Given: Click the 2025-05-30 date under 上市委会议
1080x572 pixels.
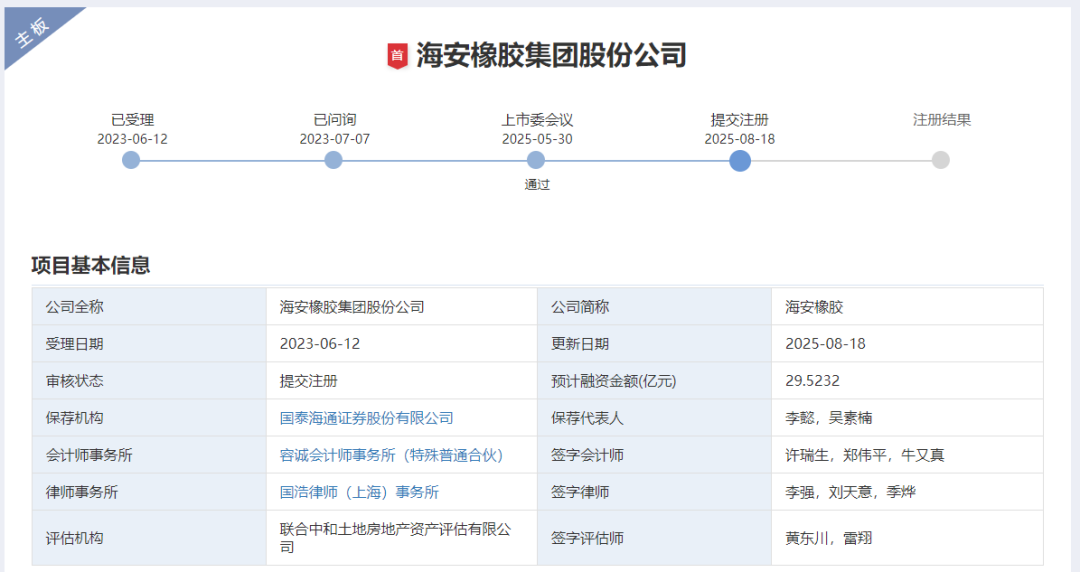Looking at the screenshot, I should coord(537,139).
